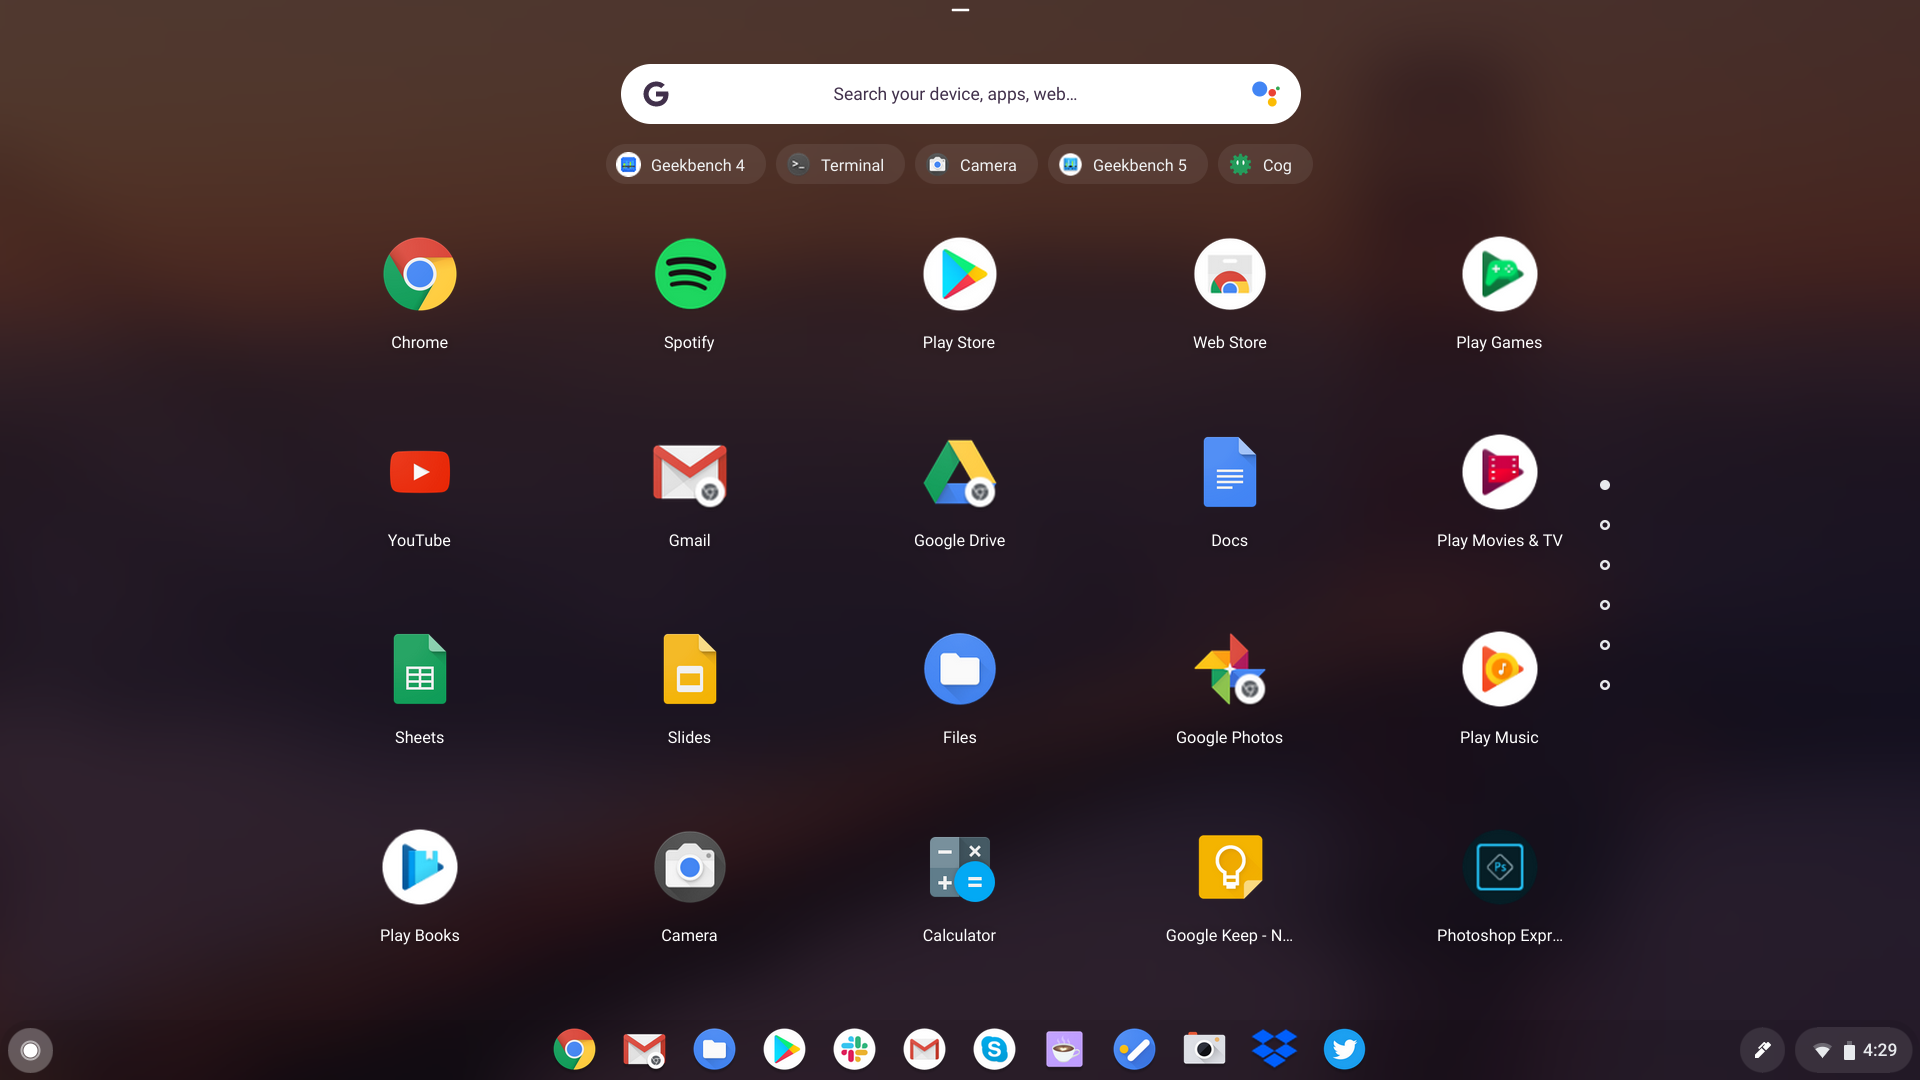Open the status tray showing clock
Screen dimensions: 1920x1080
(x=1854, y=1050)
